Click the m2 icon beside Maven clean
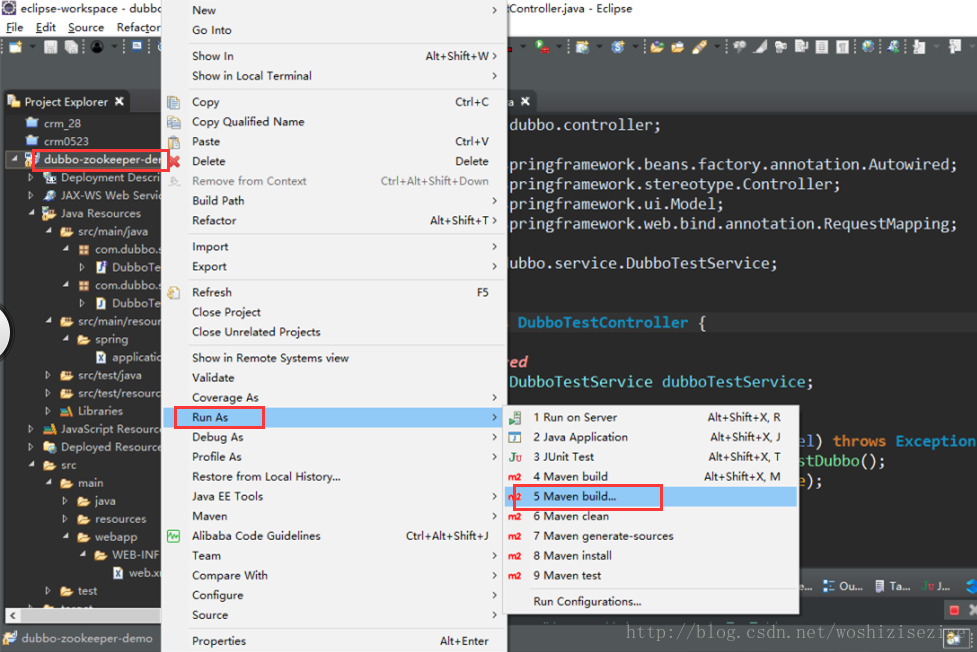 (515, 517)
